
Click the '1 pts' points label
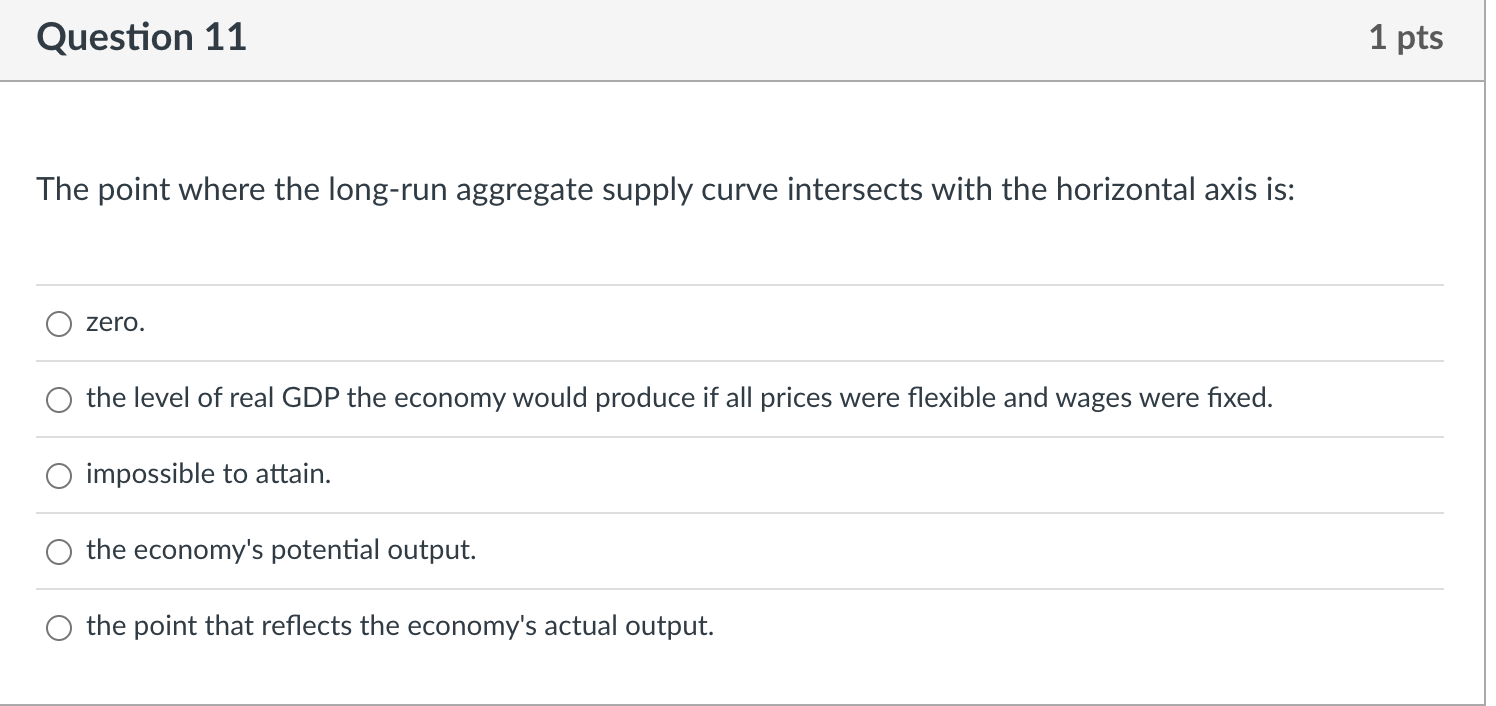(x=1406, y=38)
